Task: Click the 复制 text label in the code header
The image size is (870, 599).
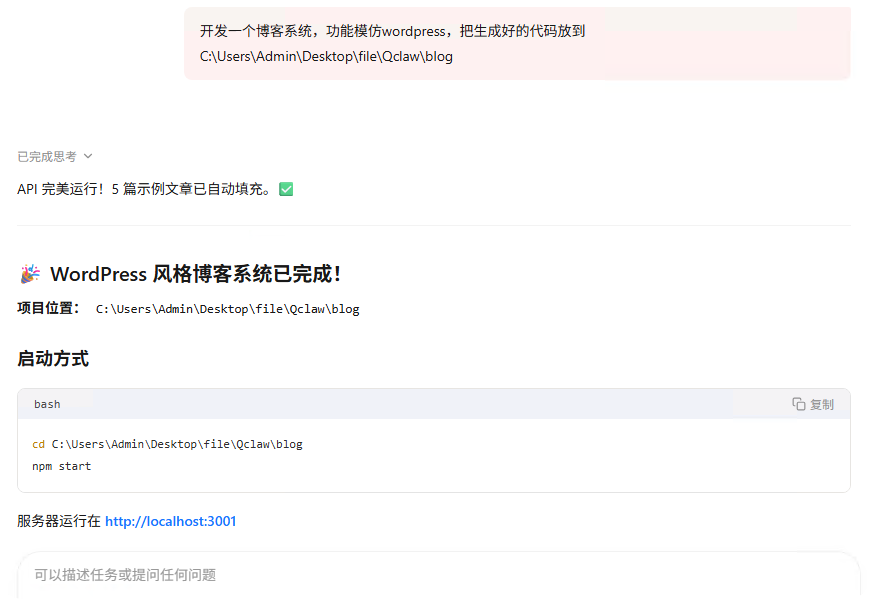Action: [821, 404]
